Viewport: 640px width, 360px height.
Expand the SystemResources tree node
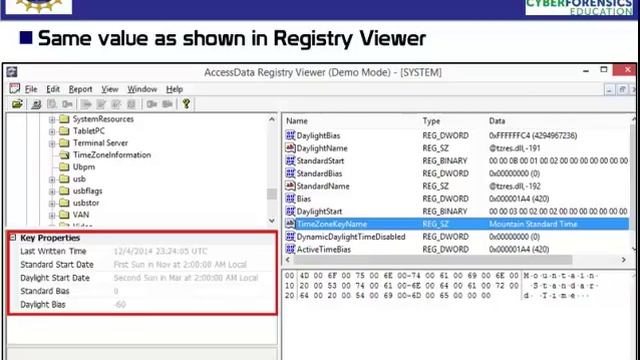(x=52, y=120)
